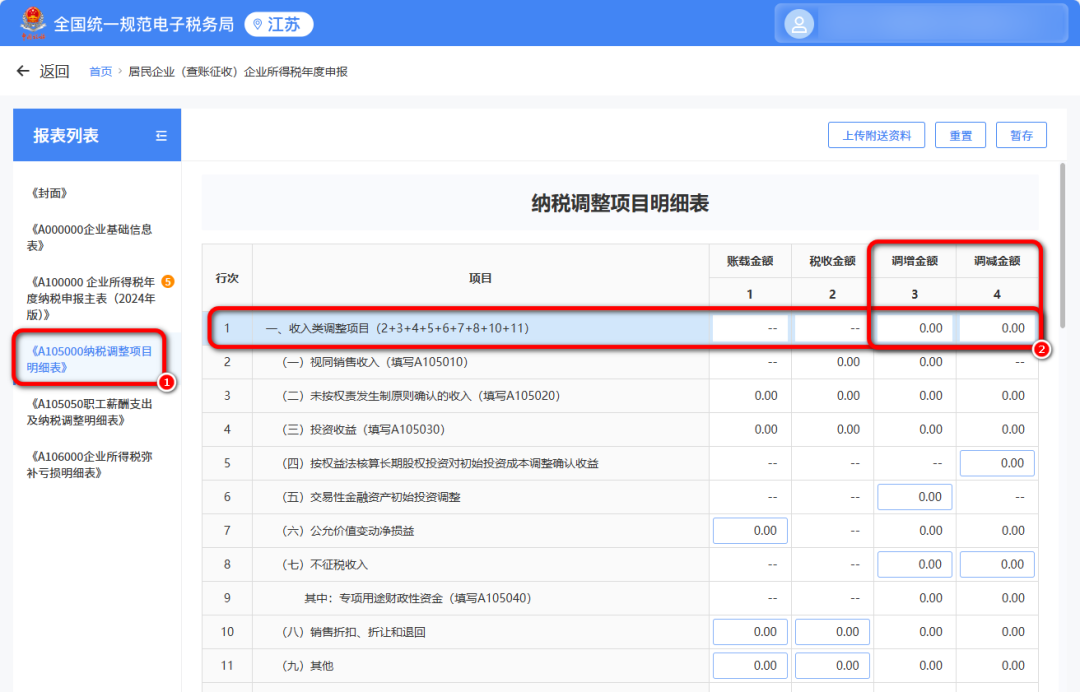Collapse the 报表列表 sidebar icon
1080x692 pixels.
click(161, 136)
